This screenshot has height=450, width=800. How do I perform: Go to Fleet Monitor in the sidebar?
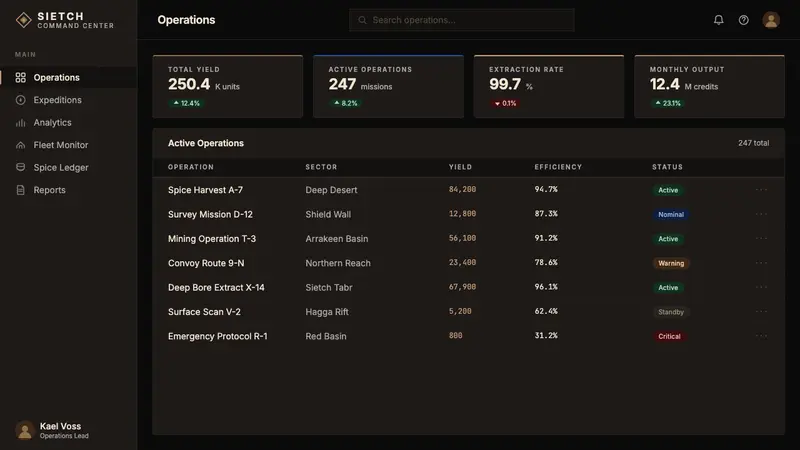pyautogui.click(x=68, y=145)
